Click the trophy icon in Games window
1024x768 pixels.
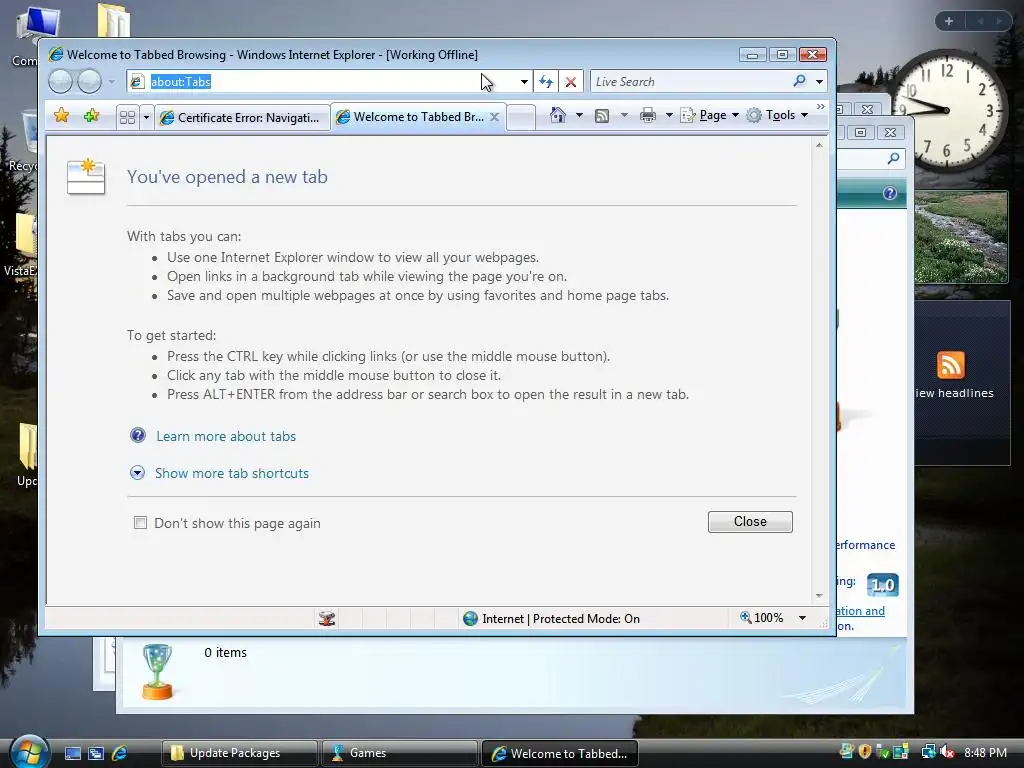click(x=157, y=671)
